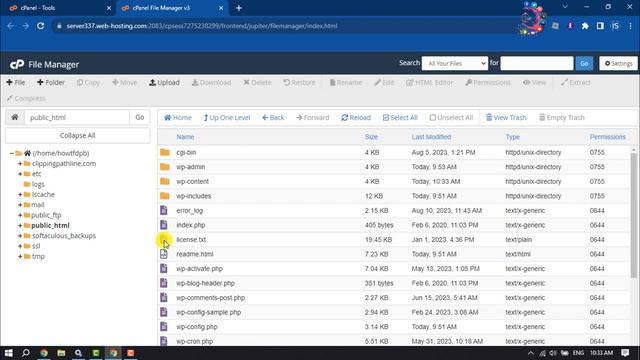This screenshot has width=640, height=360.
Task: Sort by Last Modified column
Action: [x=431, y=137]
